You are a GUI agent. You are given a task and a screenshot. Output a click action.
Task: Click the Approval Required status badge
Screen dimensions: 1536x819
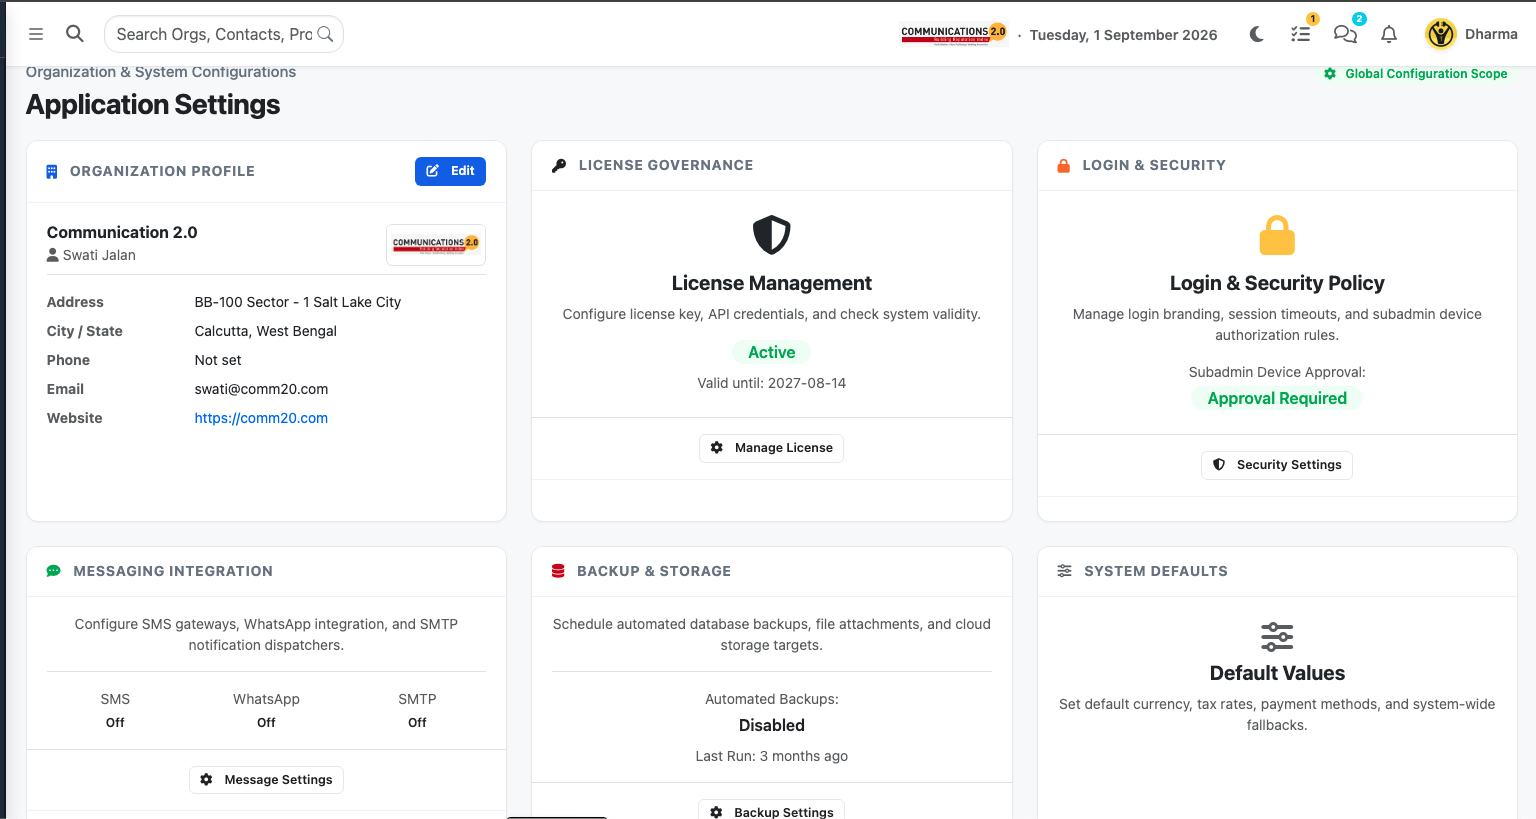[x=1277, y=398]
